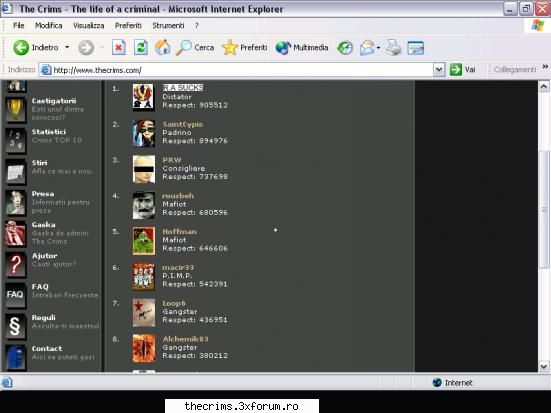This screenshot has width=551, height=413.
Task: Click the Print toolbar icon
Action: point(393,47)
